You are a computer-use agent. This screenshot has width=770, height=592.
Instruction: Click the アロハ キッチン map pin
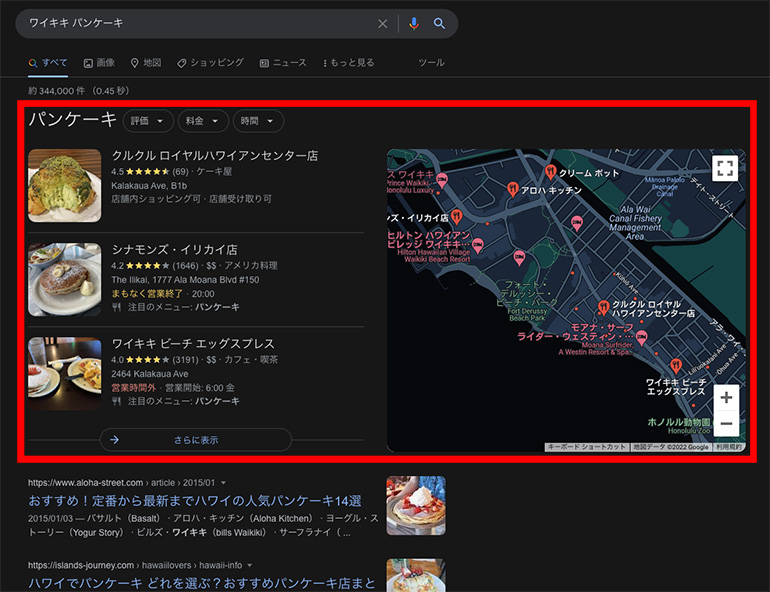coord(513,189)
